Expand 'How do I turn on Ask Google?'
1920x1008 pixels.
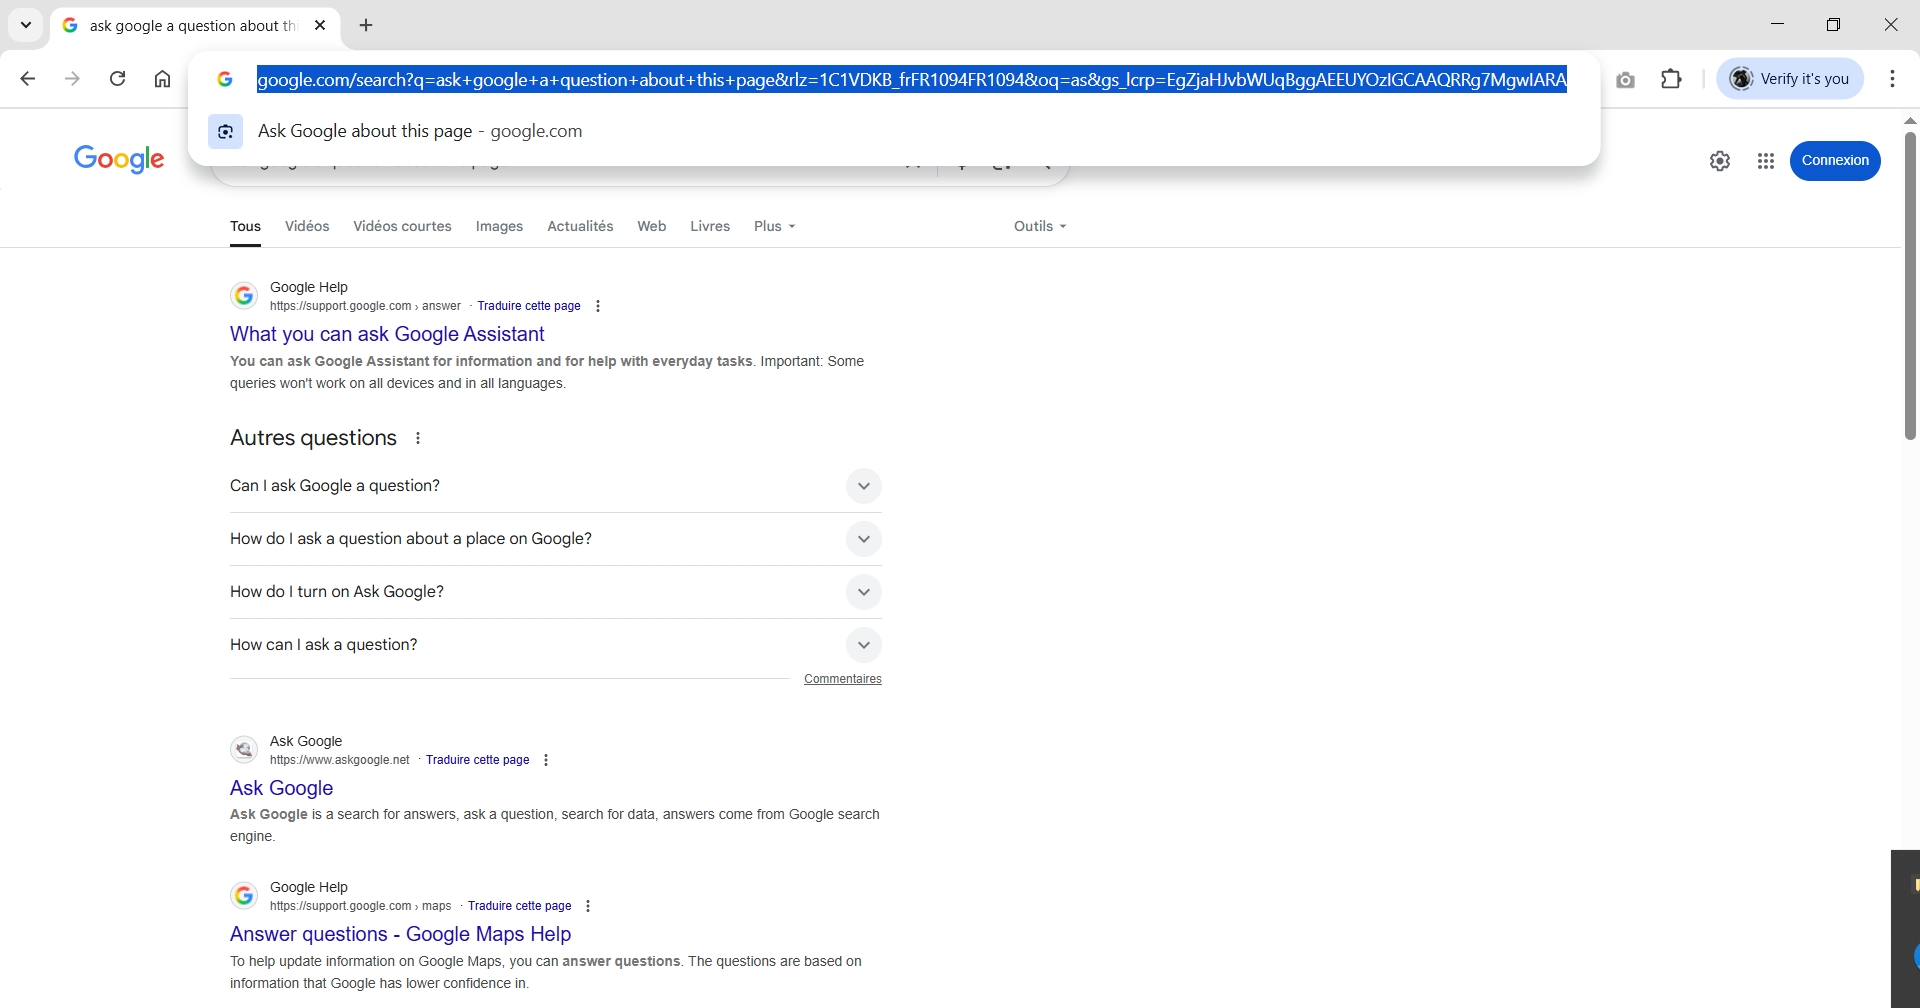coord(556,592)
